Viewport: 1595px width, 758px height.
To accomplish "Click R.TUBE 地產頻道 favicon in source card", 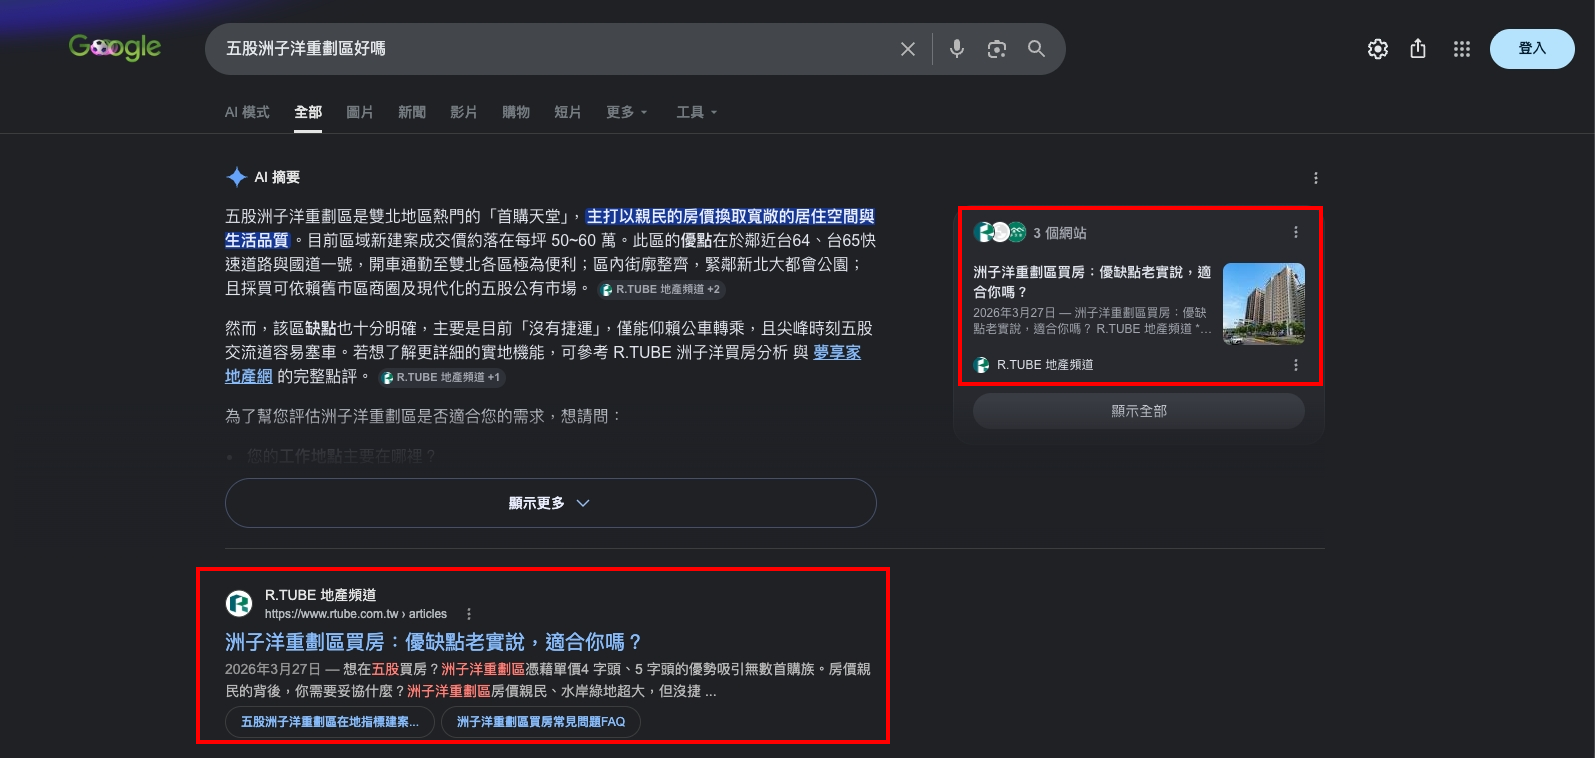I will point(982,365).
